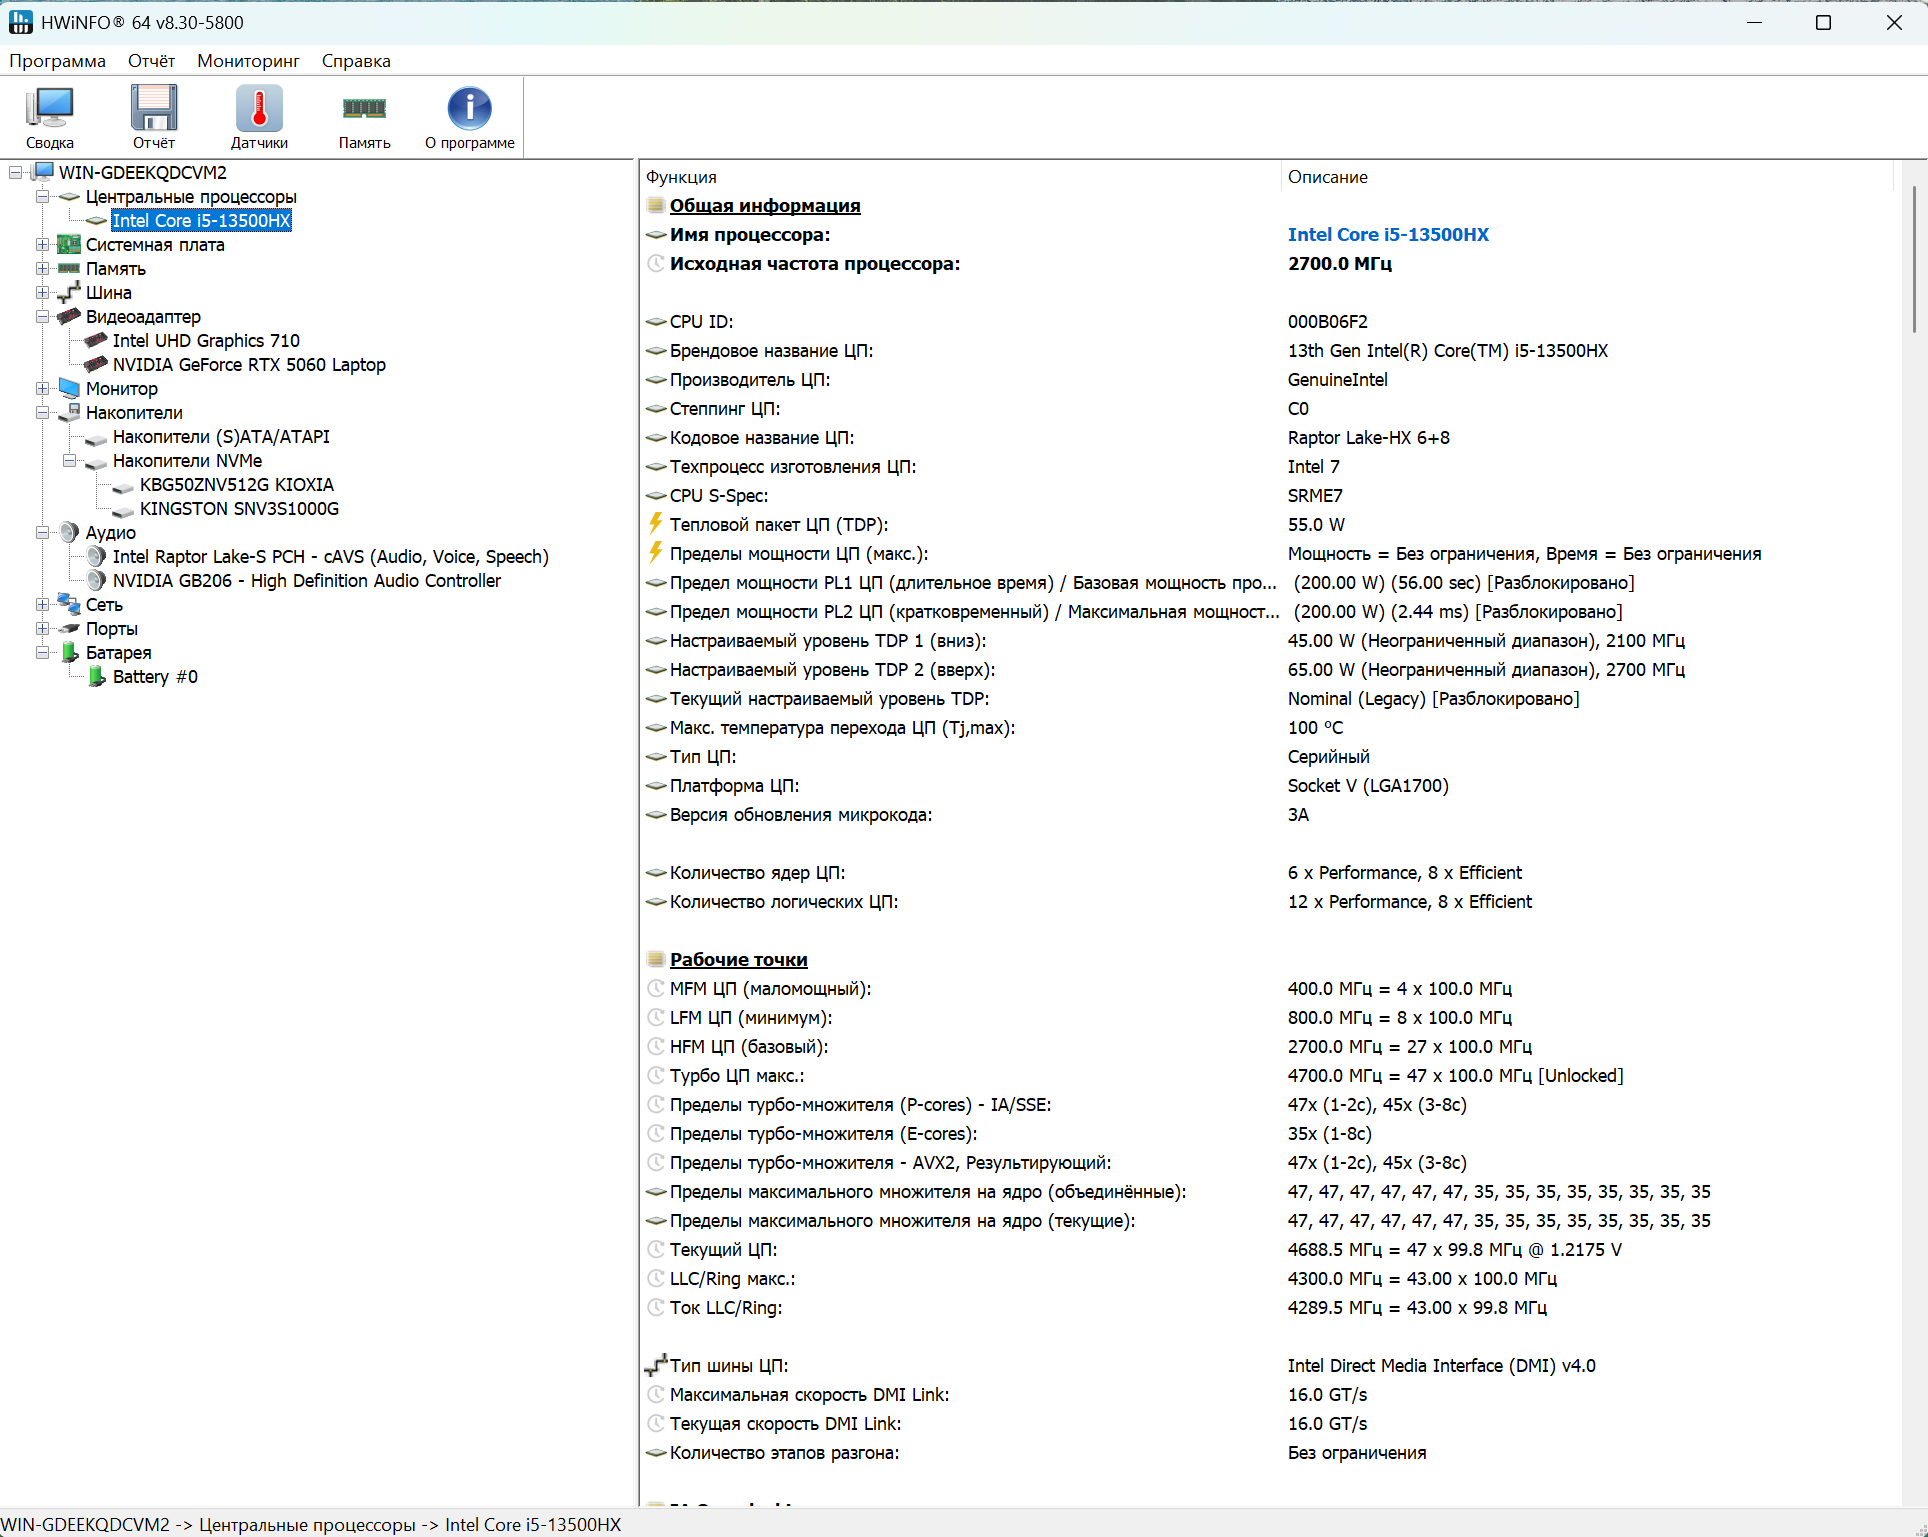
Task: Click the NVIDIA GeForce RTX 5060 card icon
Action: tap(97, 365)
